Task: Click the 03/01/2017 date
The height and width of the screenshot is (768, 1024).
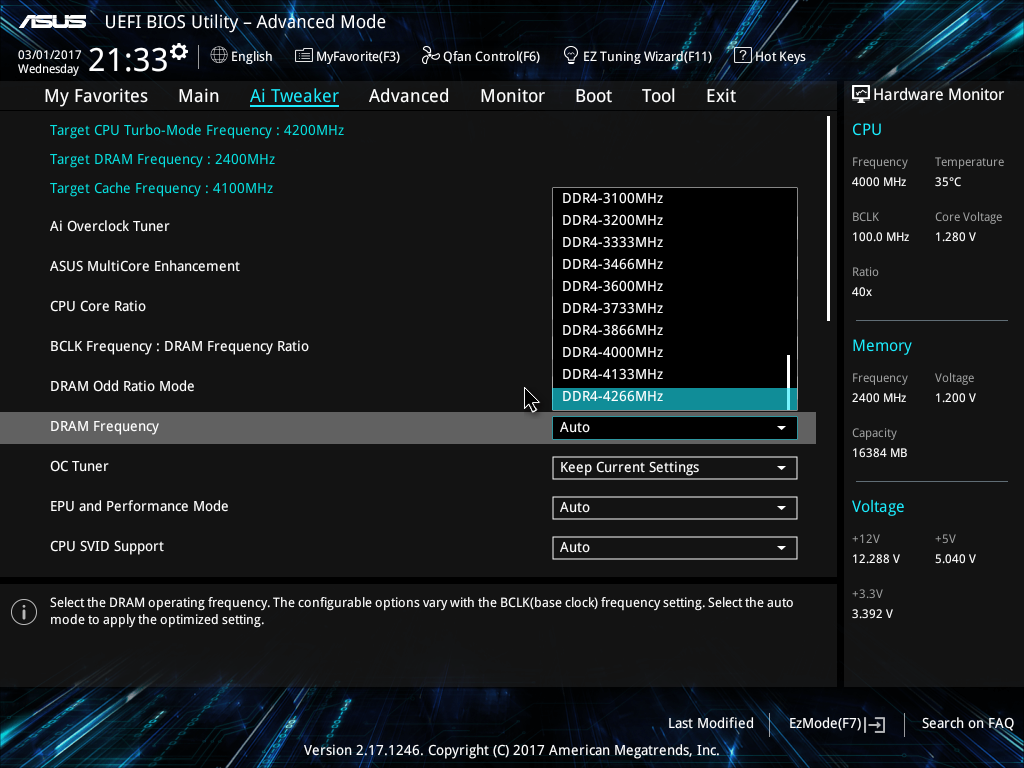Action: (x=50, y=55)
